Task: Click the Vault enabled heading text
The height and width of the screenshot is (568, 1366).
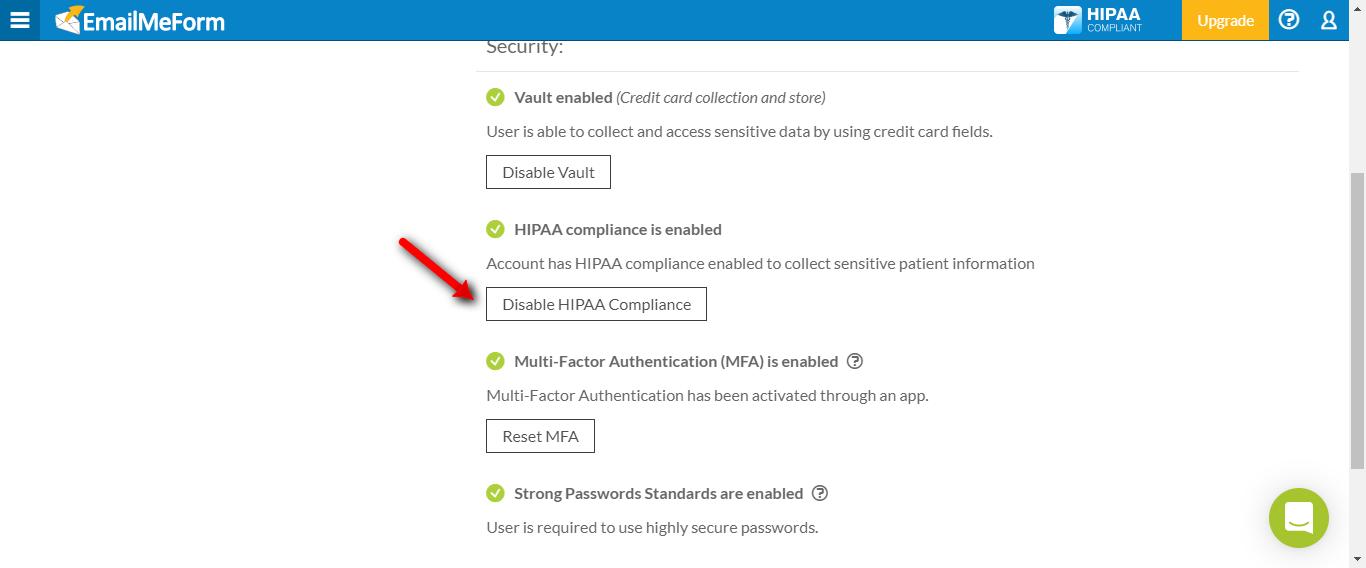Action: click(x=563, y=97)
